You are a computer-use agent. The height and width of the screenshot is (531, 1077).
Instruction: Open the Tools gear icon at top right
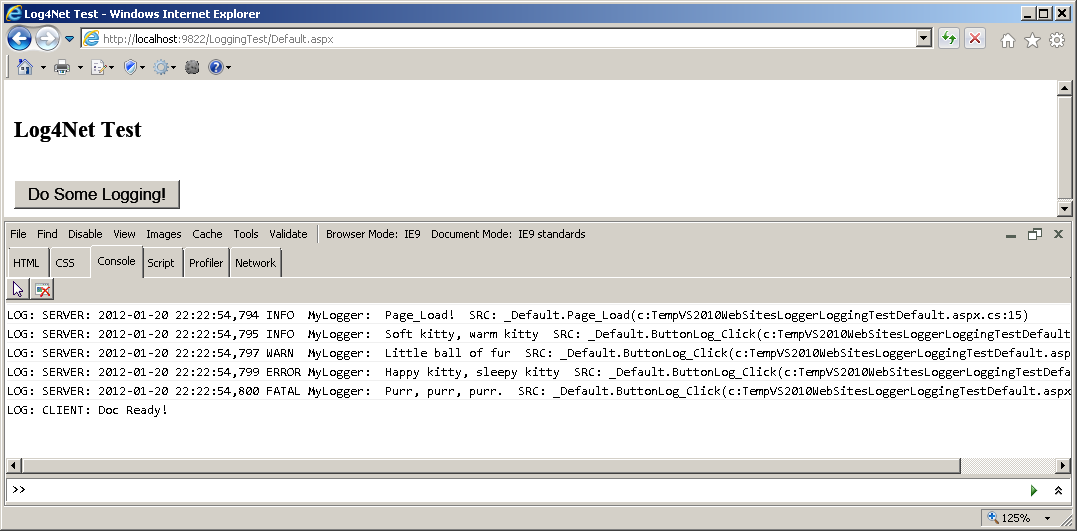pyautogui.click(x=1057, y=41)
